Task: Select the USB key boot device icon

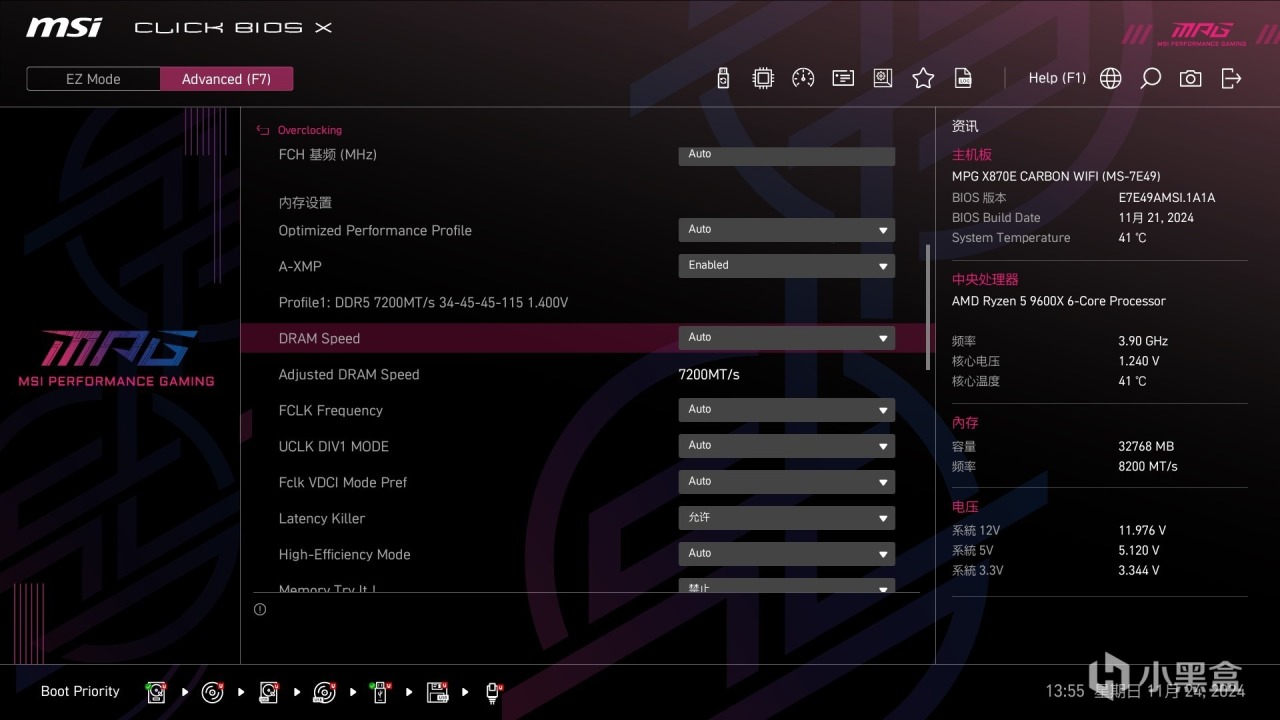Action: pos(380,692)
